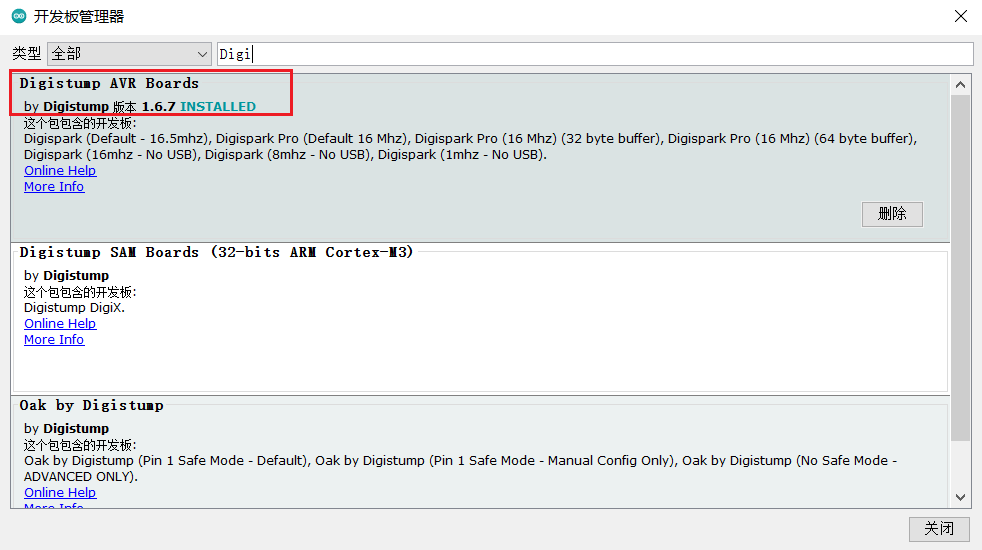Click the 类型 label

coord(27,54)
